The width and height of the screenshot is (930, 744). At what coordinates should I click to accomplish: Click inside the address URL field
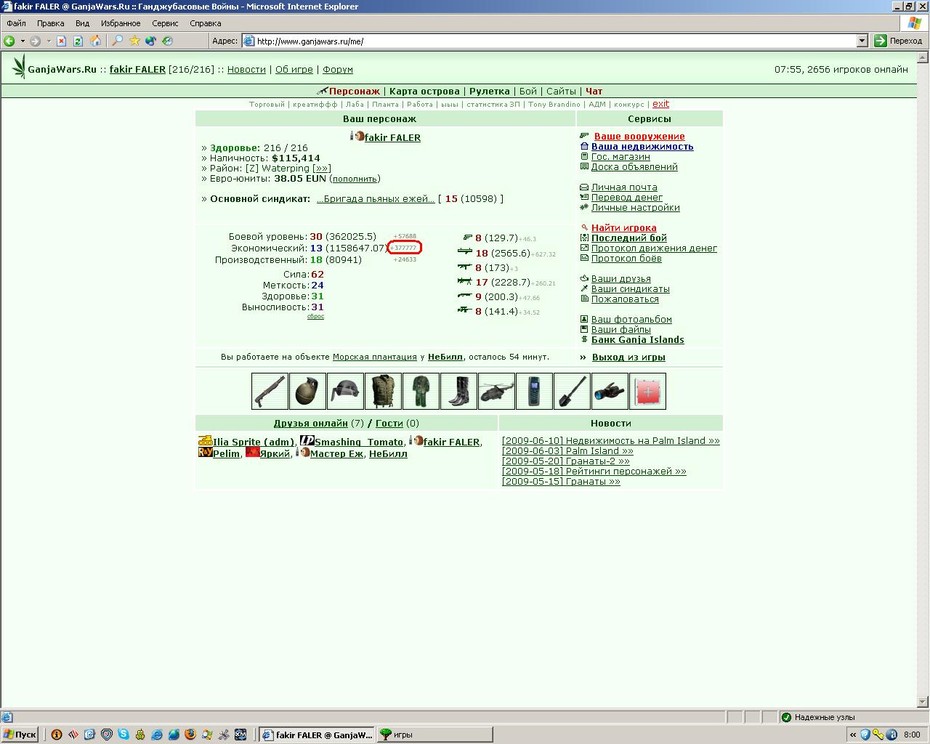[x=549, y=41]
